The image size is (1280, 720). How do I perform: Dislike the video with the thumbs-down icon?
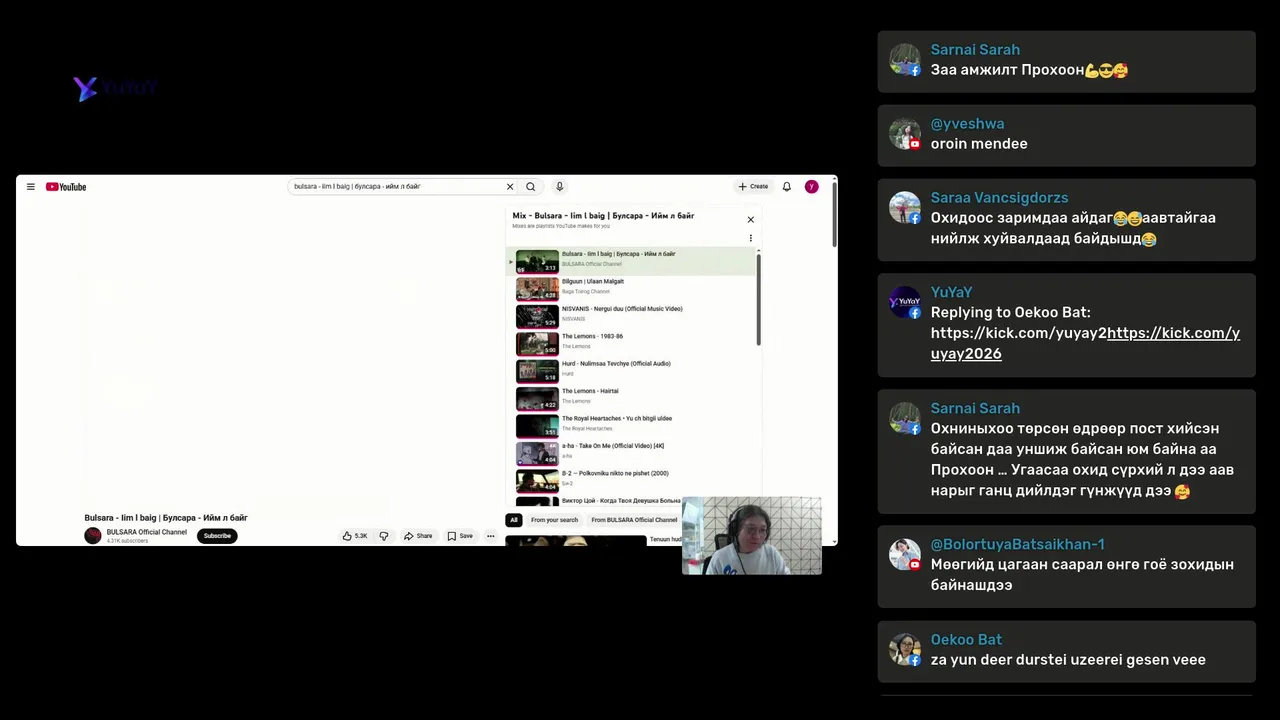coord(384,536)
